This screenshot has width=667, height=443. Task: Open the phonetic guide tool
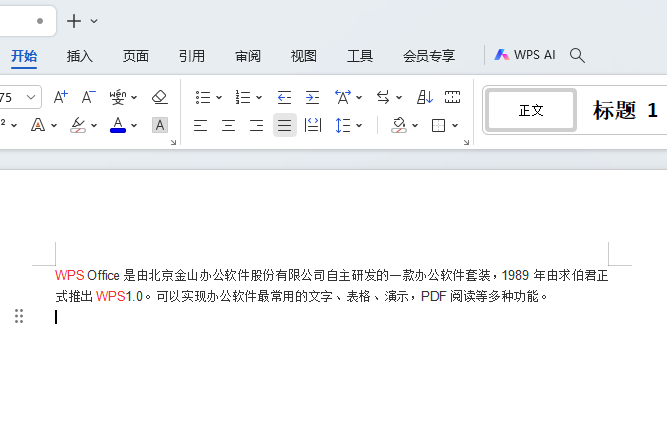coord(117,97)
